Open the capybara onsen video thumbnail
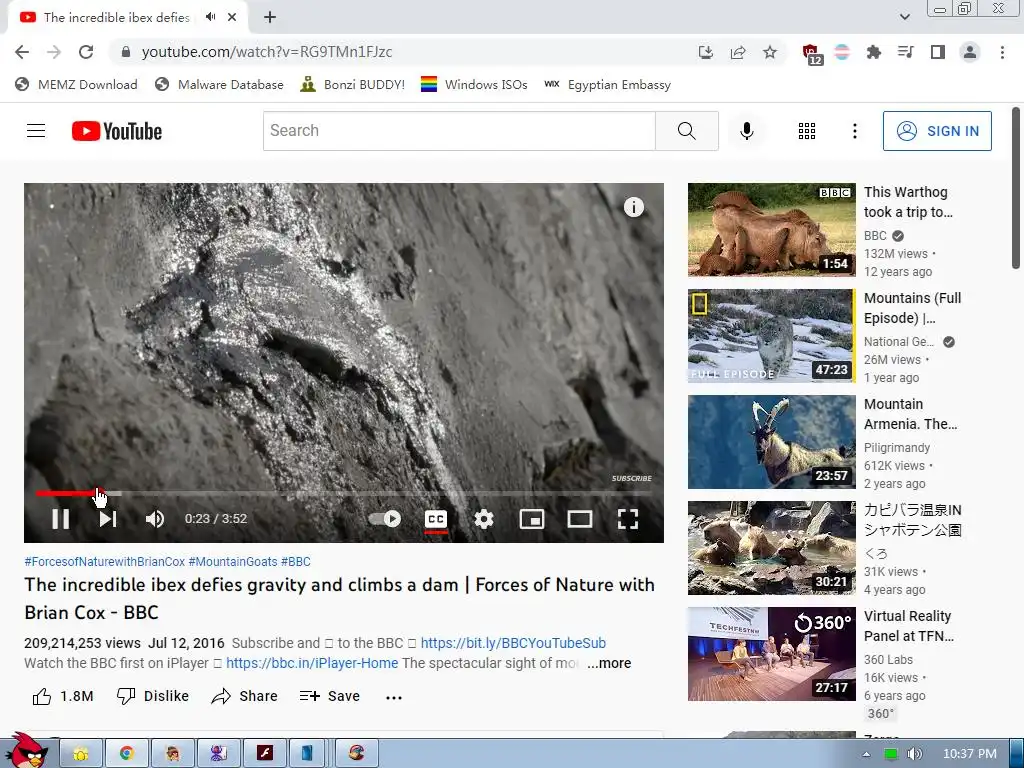 771,548
